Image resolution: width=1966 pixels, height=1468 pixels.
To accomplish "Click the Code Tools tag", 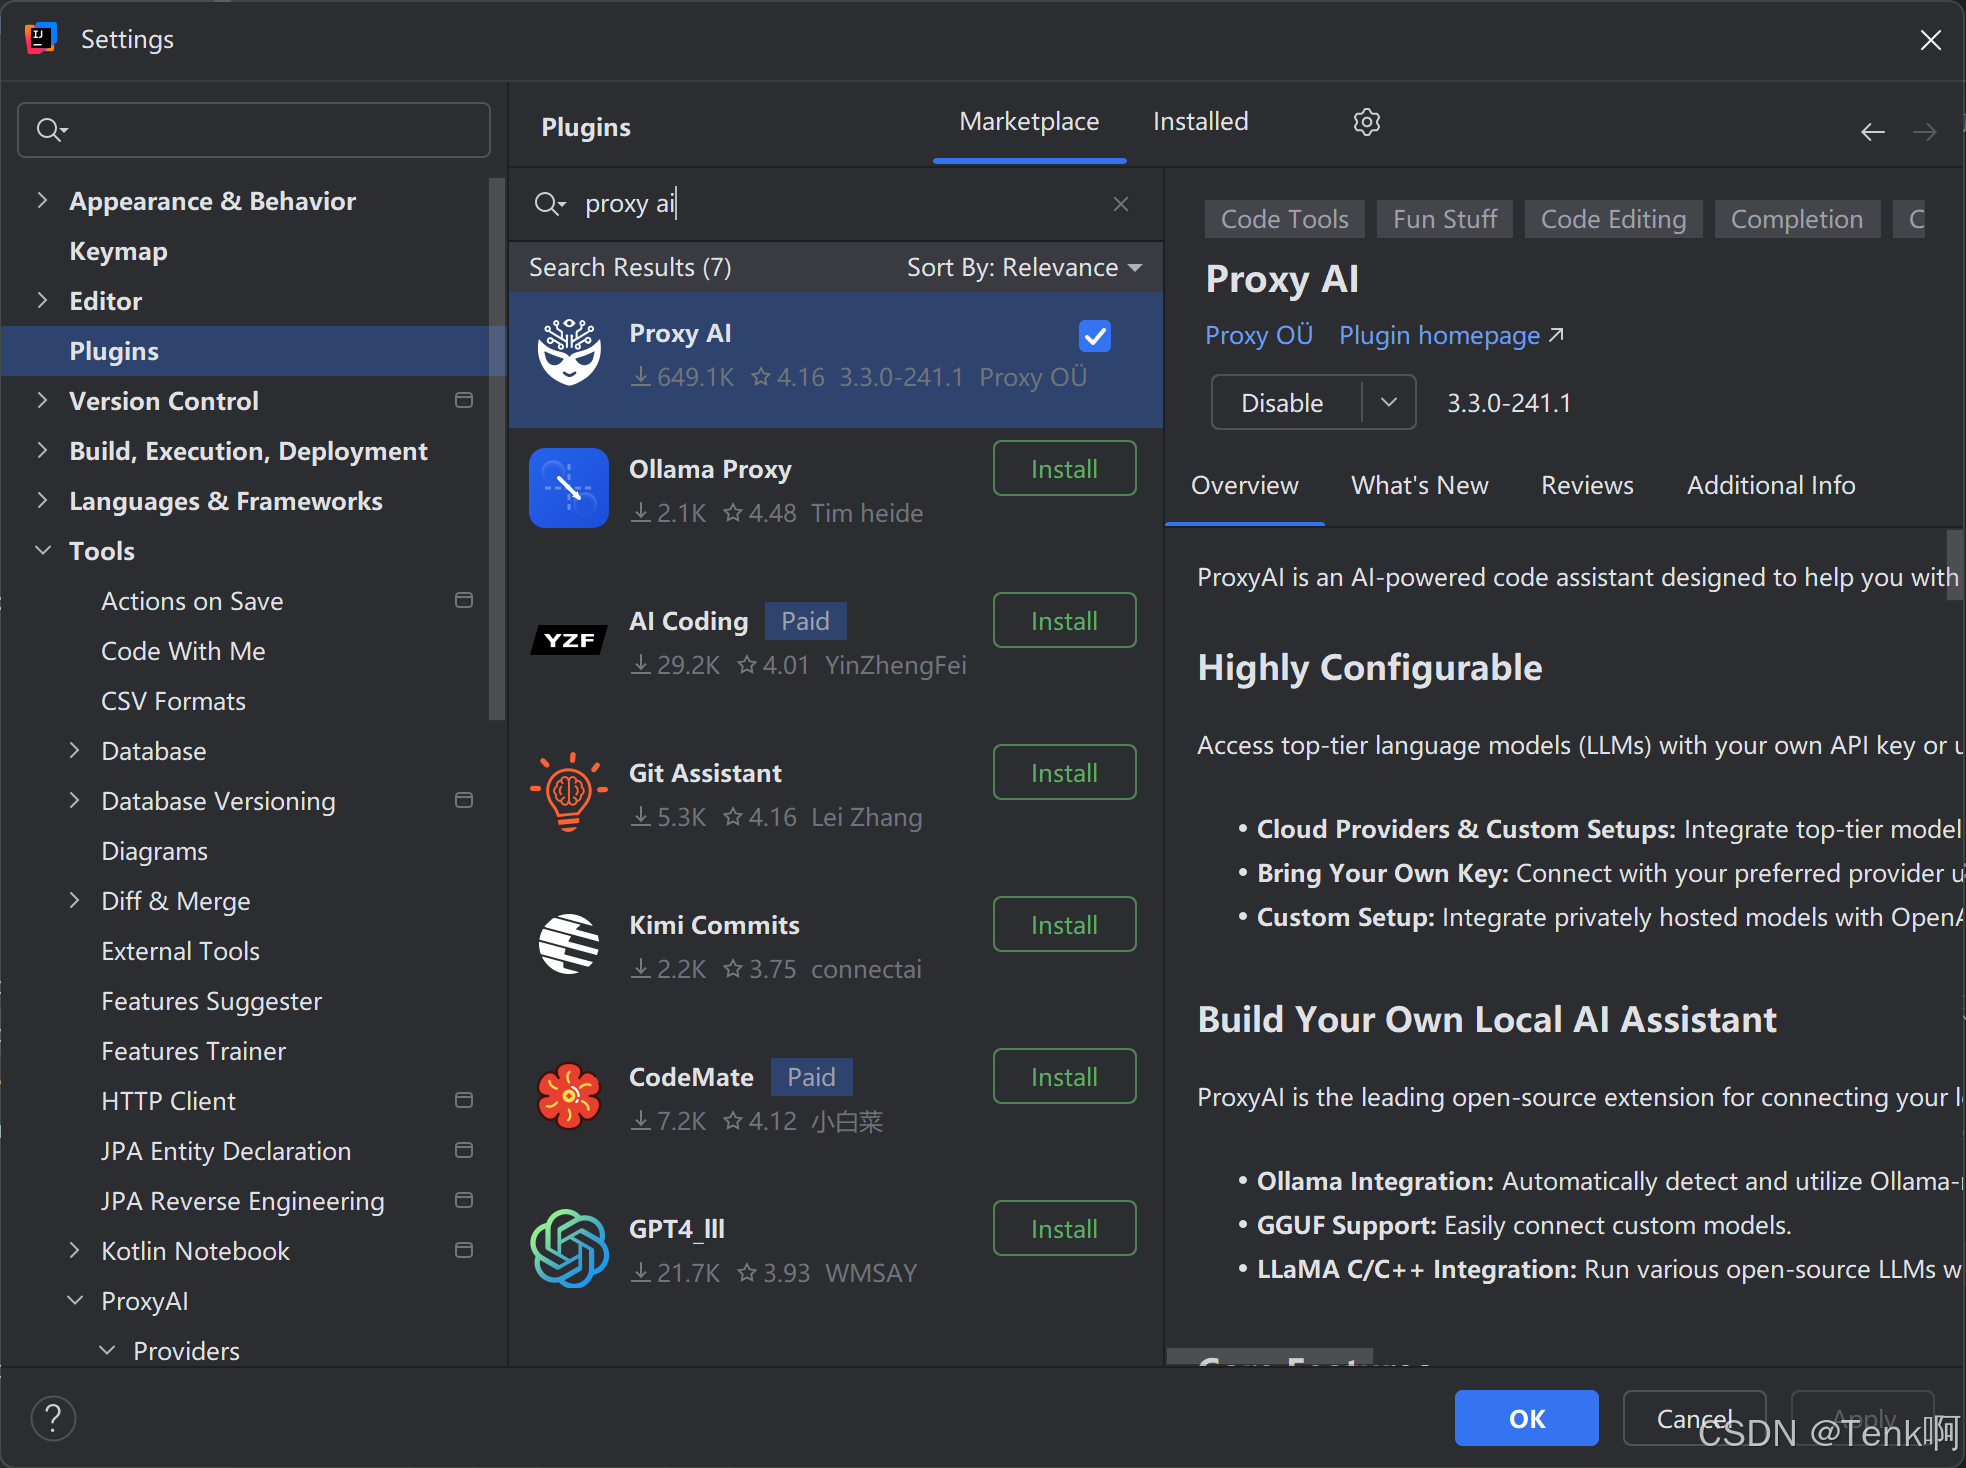I will pyautogui.click(x=1284, y=219).
